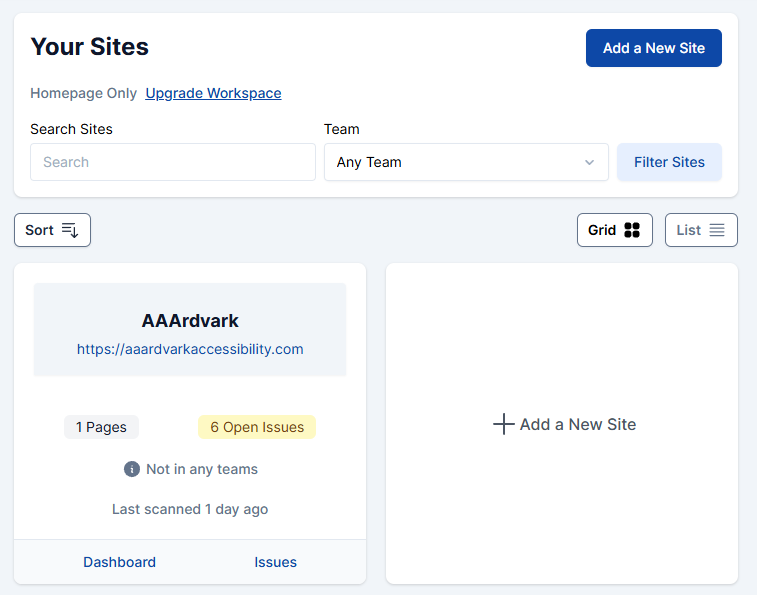Click the plus icon in the empty site card
The image size is (757, 595).
tap(504, 424)
